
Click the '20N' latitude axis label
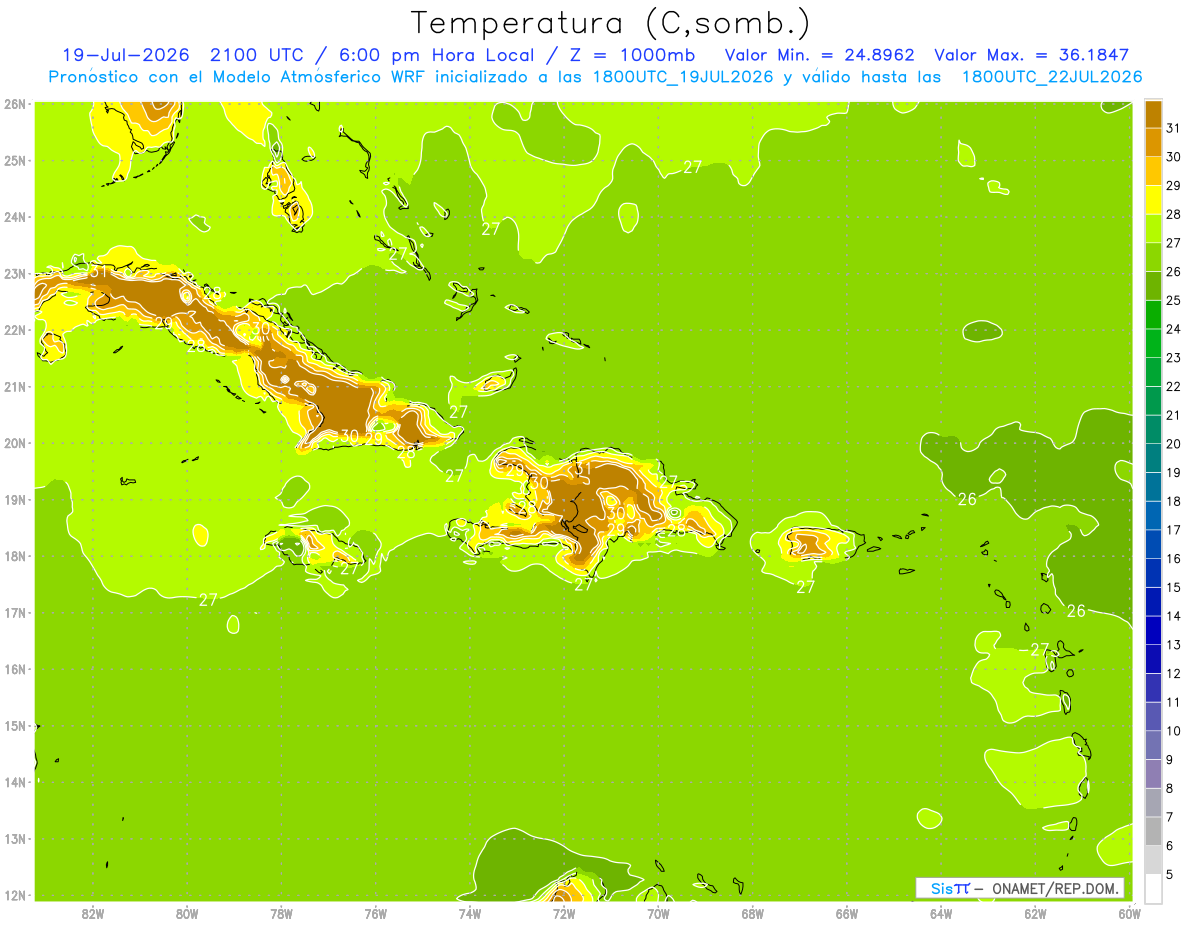point(14,443)
